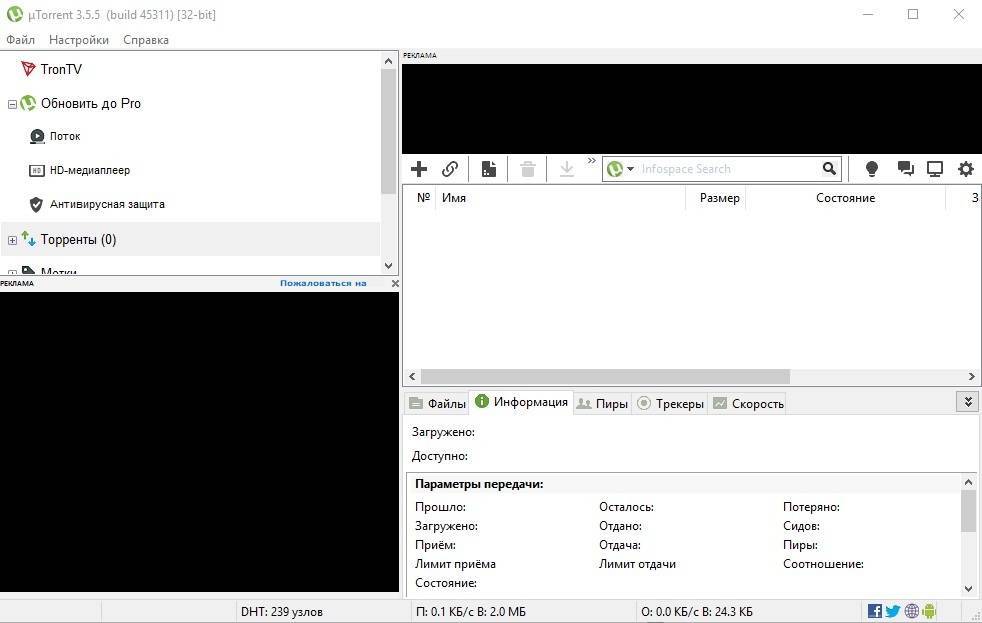The height and width of the screenshot is (623, 982).
Task: Open the chat bubbles icon
Action: 905,168
